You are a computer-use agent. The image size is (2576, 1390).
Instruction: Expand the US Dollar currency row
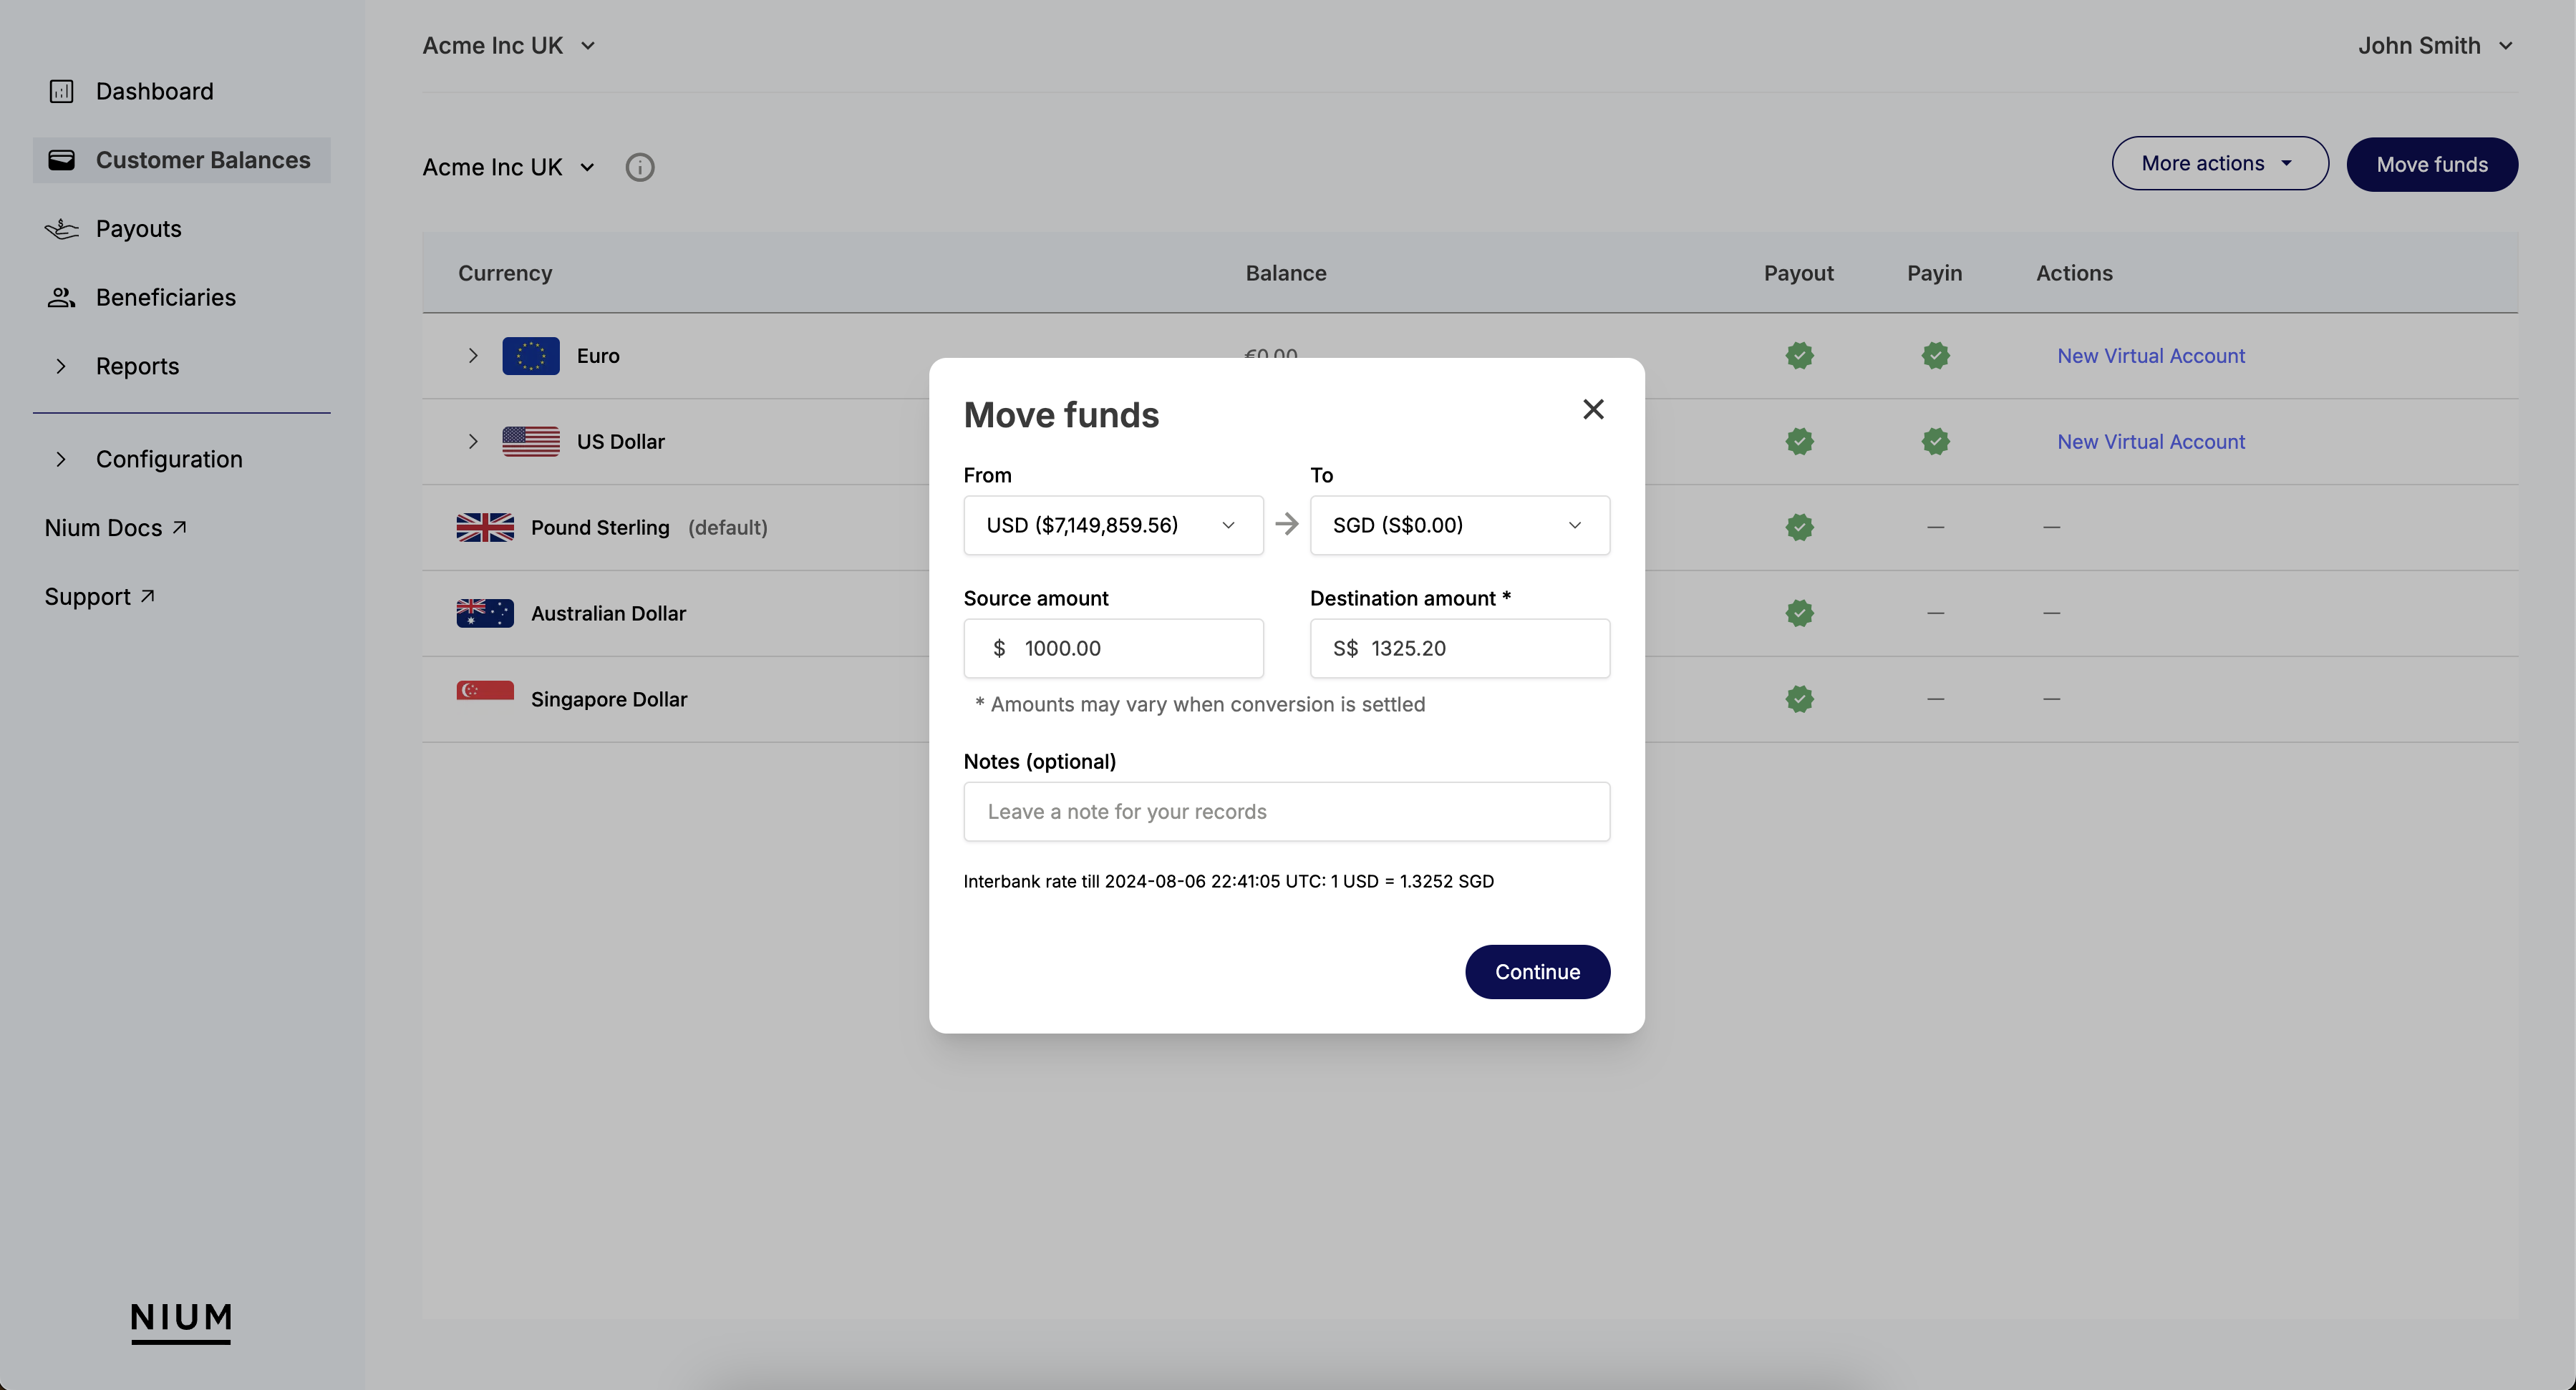(x=473, y=441)
